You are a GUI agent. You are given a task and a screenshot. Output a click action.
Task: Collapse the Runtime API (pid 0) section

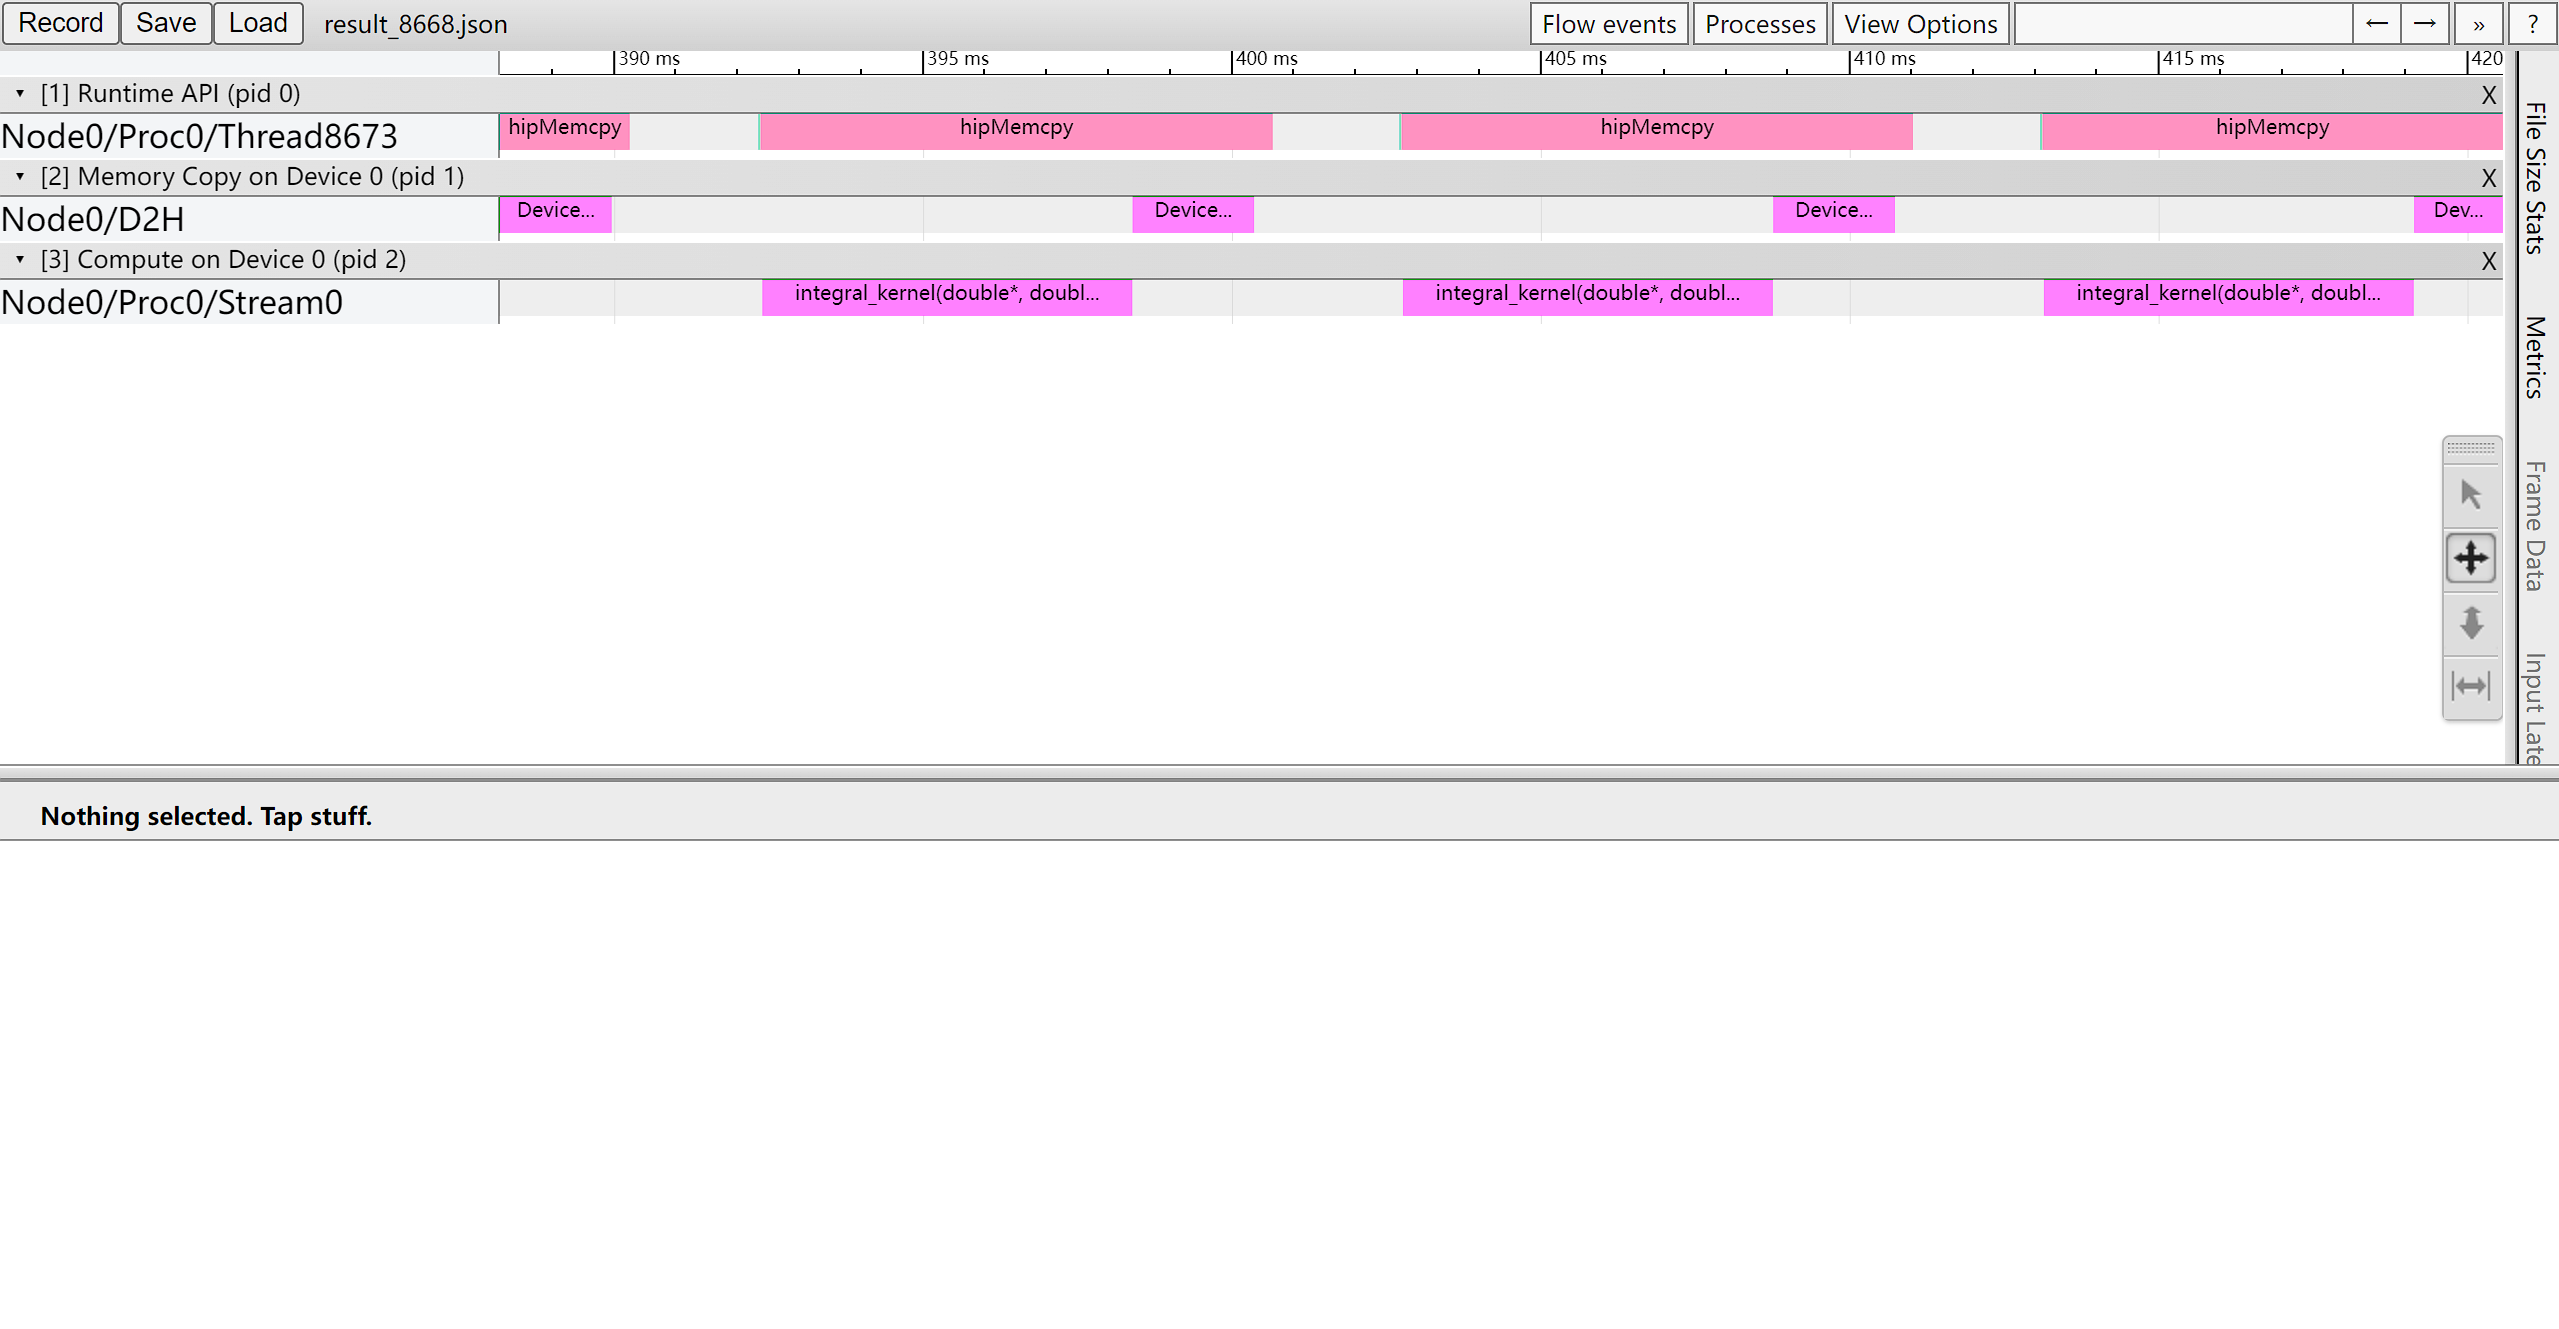20,93
